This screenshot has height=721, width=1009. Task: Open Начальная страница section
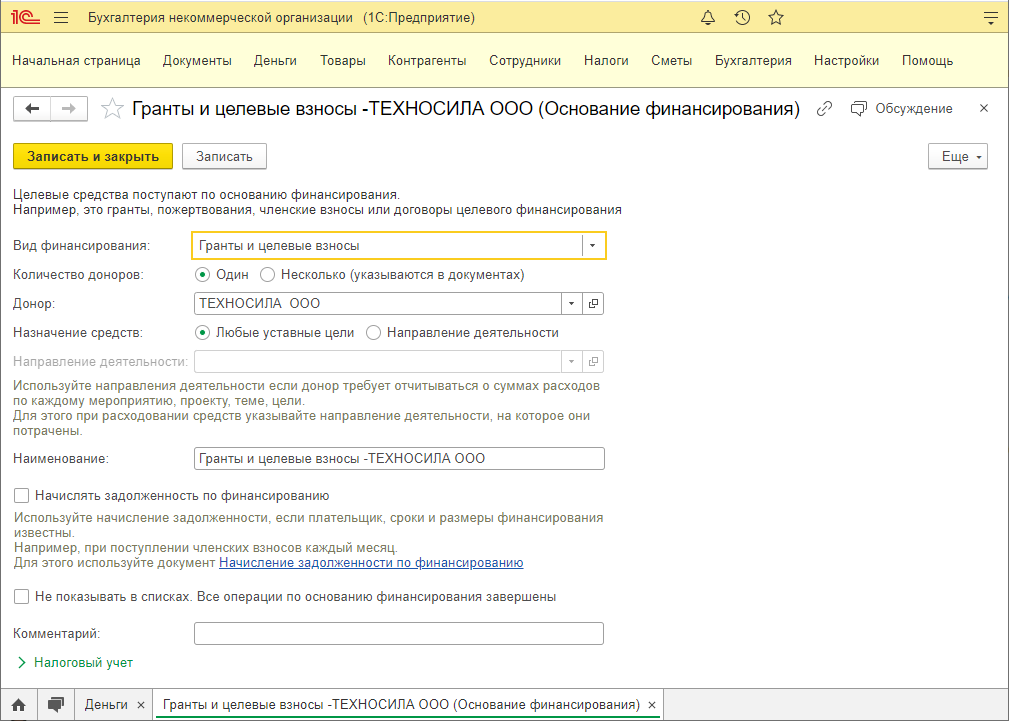coord(76,61)
